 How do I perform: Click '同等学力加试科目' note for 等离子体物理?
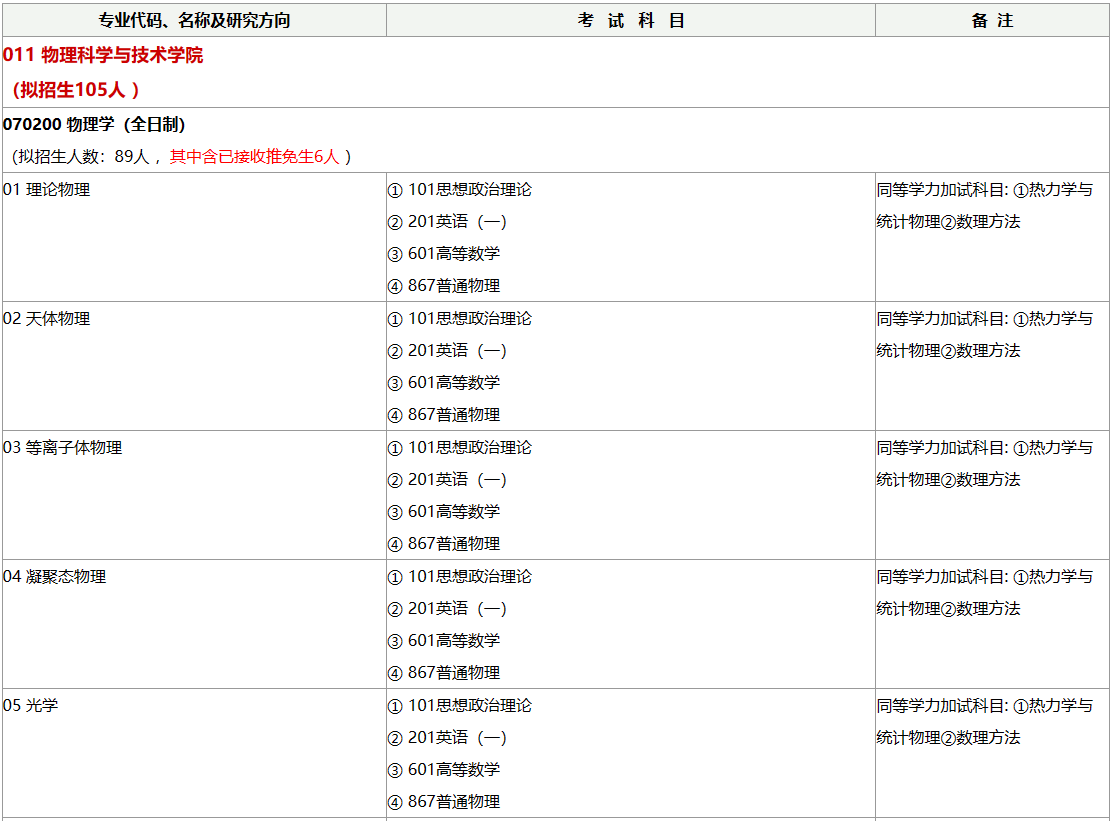[x=940, y=448]
